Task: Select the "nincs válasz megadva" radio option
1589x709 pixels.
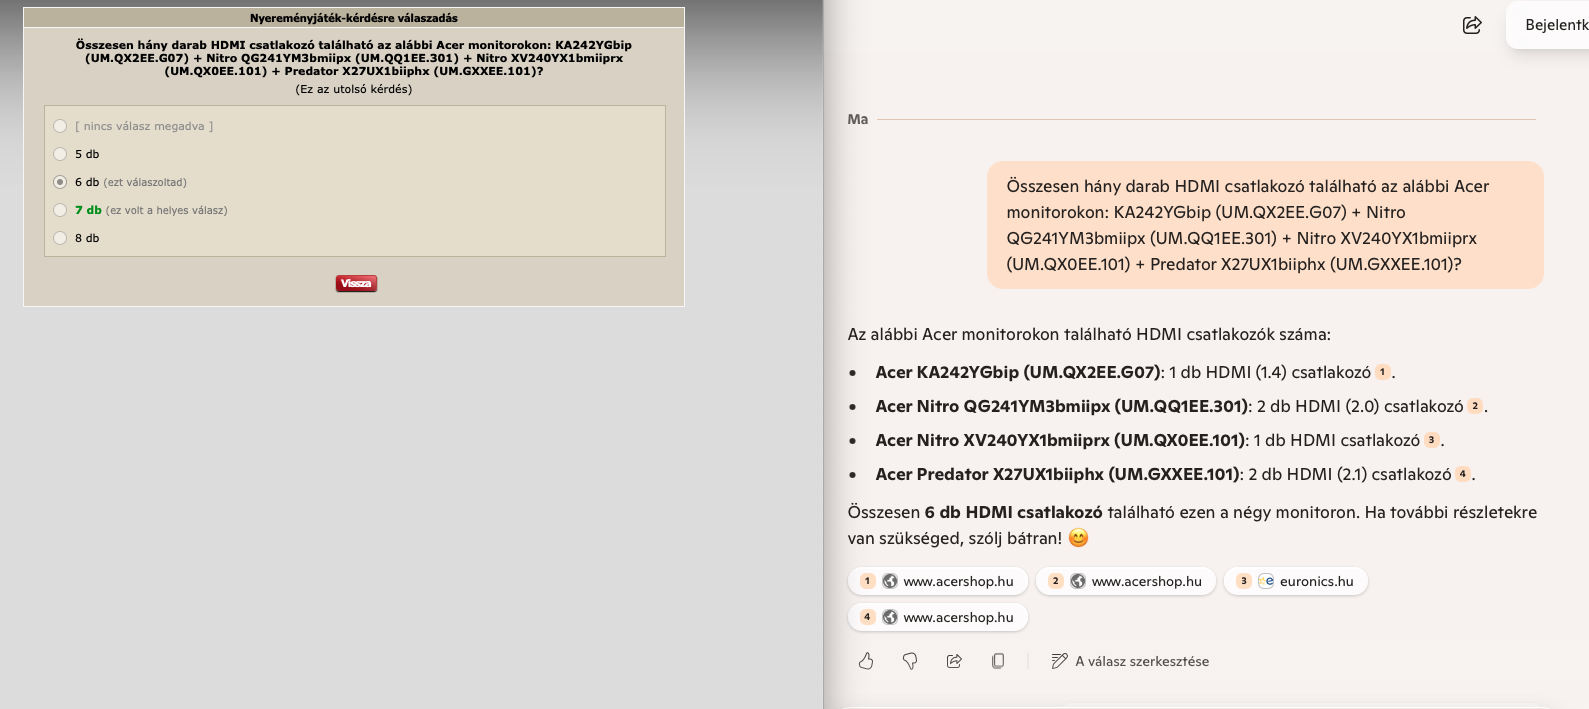Action: 60,126
